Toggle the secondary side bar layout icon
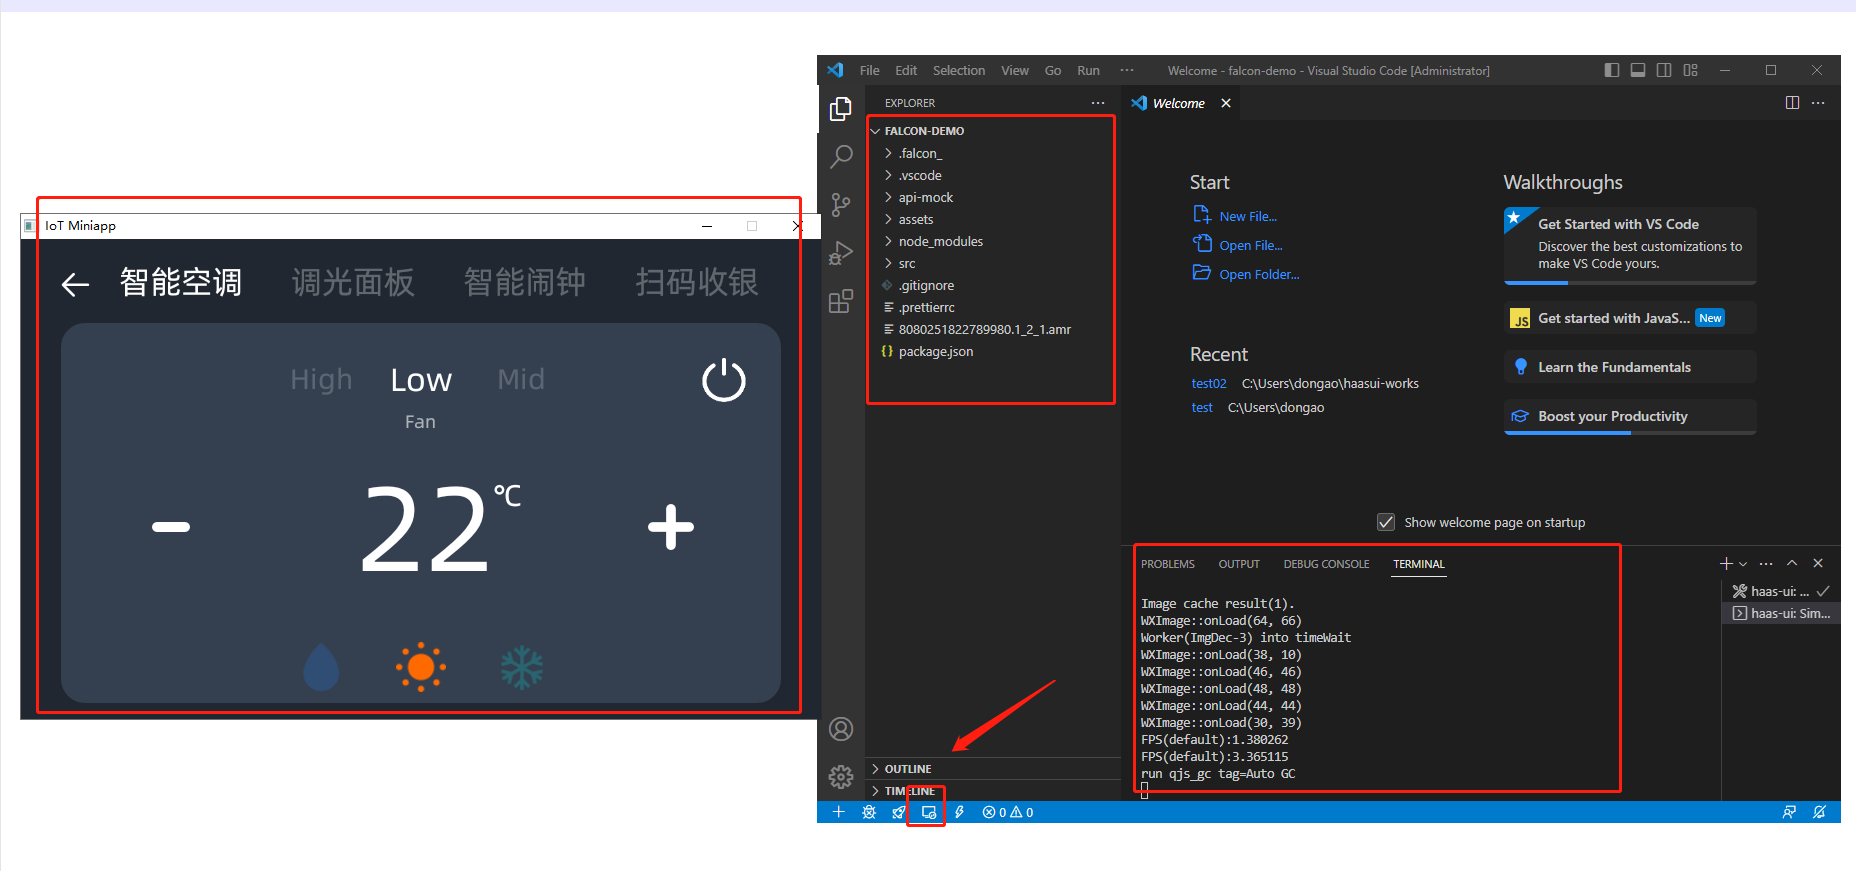Screen dimensions: 1856x871 coord(1664,70)
